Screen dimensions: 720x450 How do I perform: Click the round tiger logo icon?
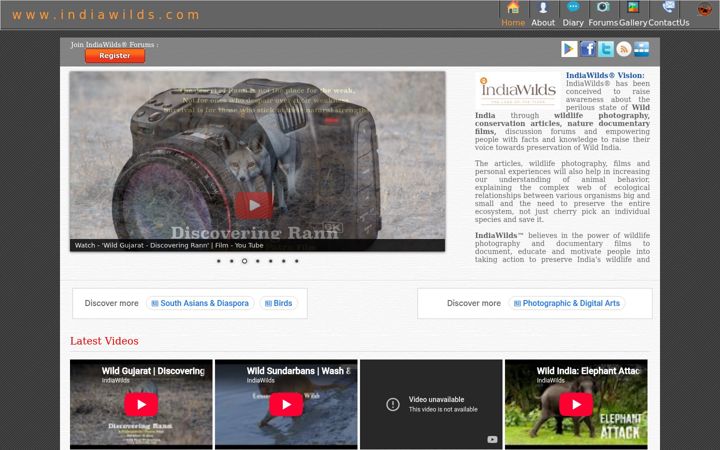click(x=704, y=9)
